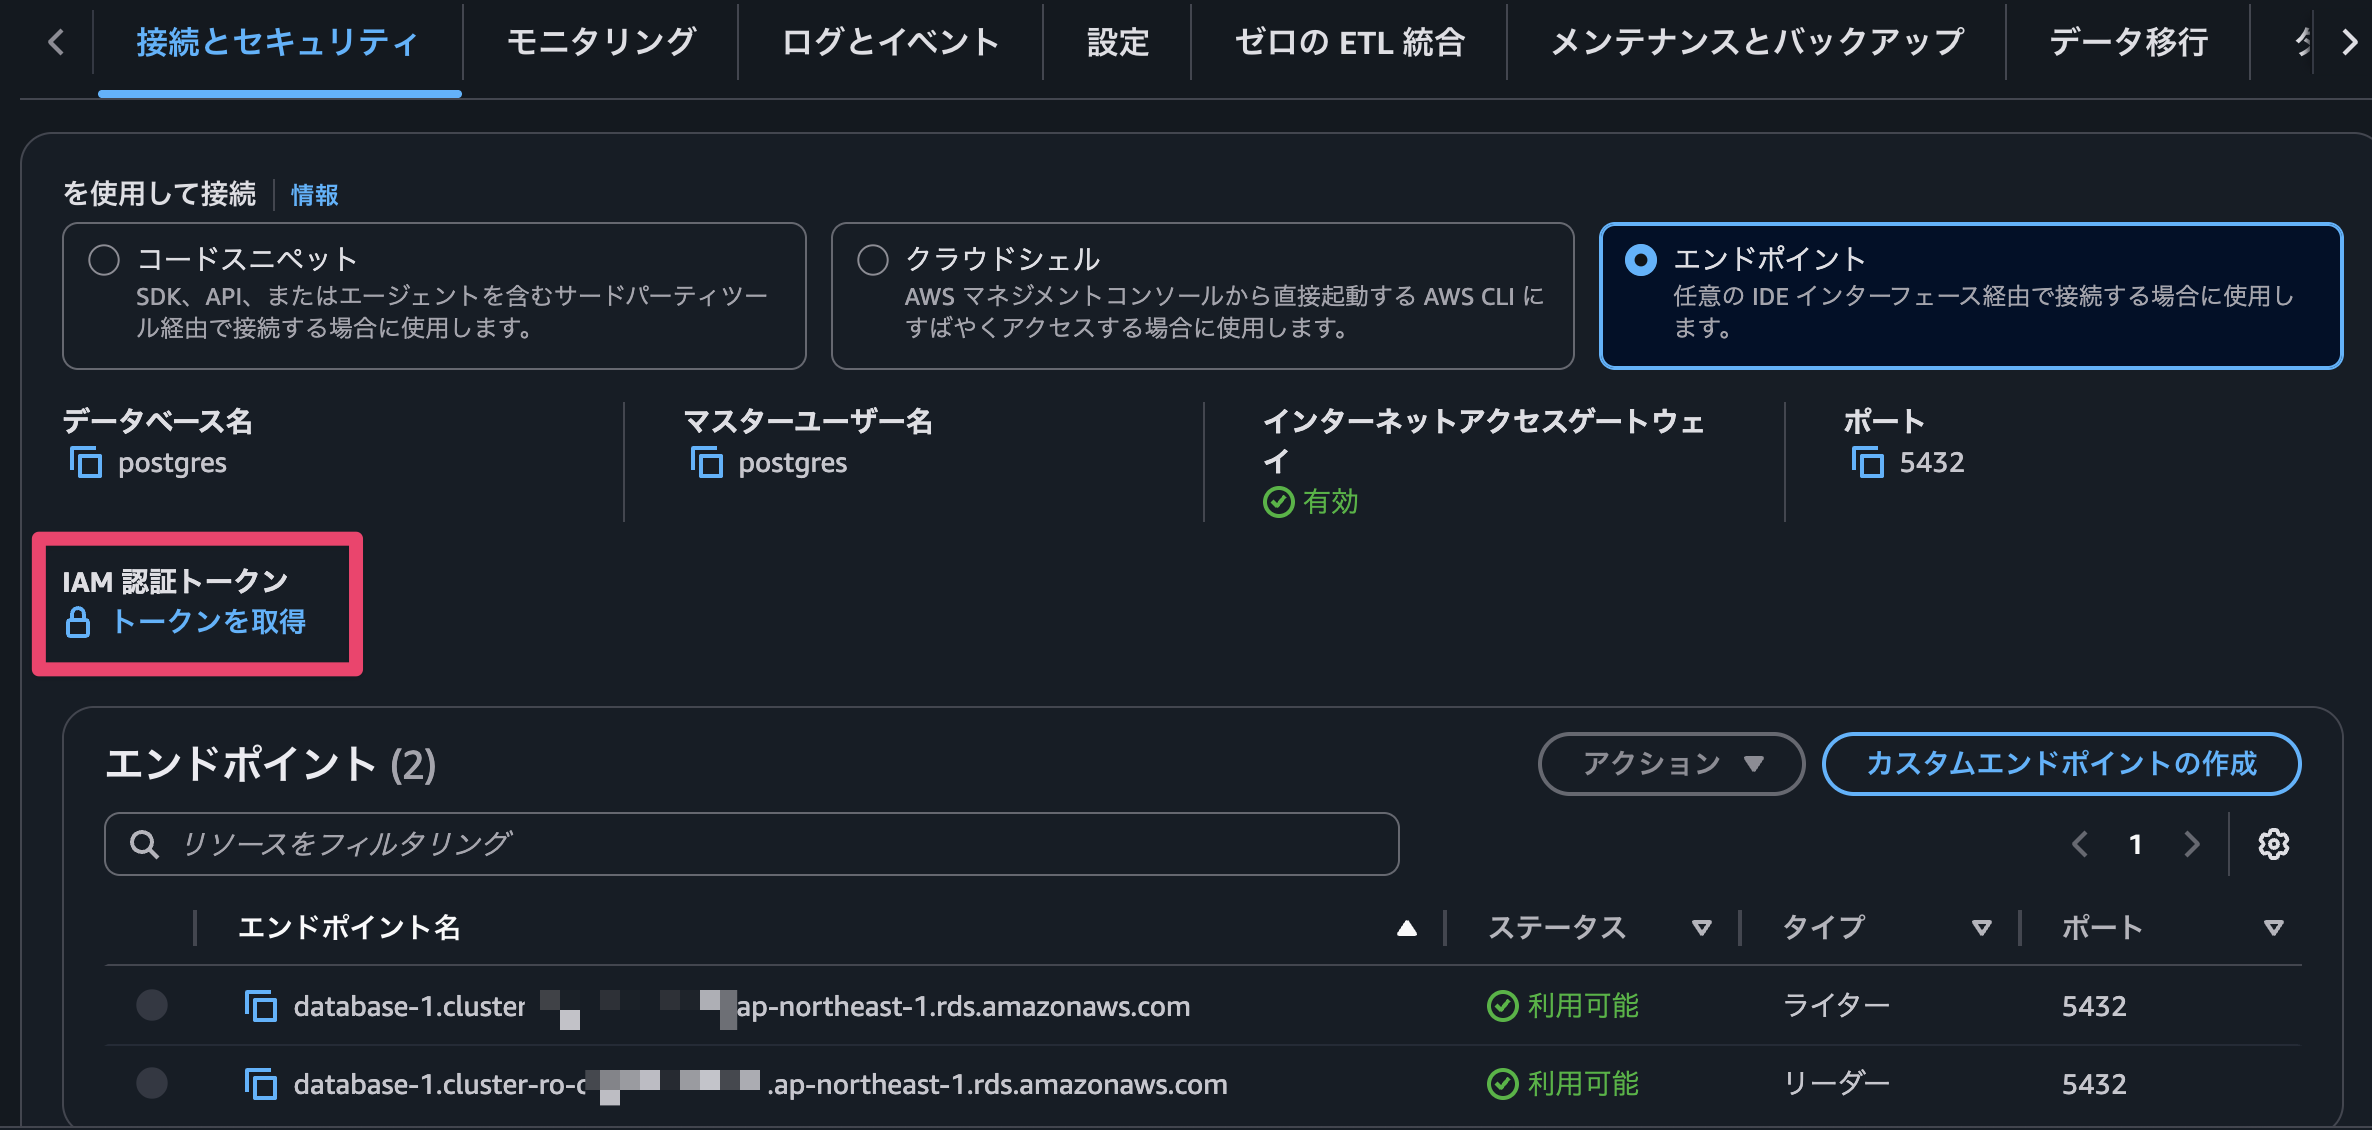This screenshot has height=1130, width=2372.
Task: Click the リソースをフィルタリング input field
Action: [700, 844]
